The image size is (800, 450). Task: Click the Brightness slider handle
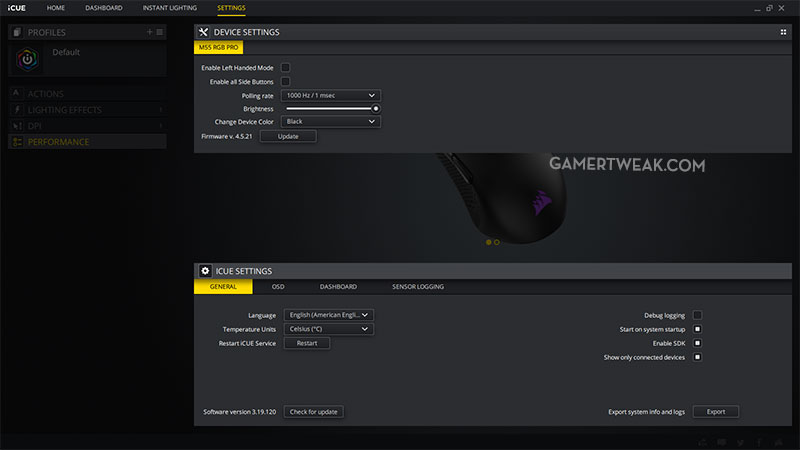pos(376,108)
